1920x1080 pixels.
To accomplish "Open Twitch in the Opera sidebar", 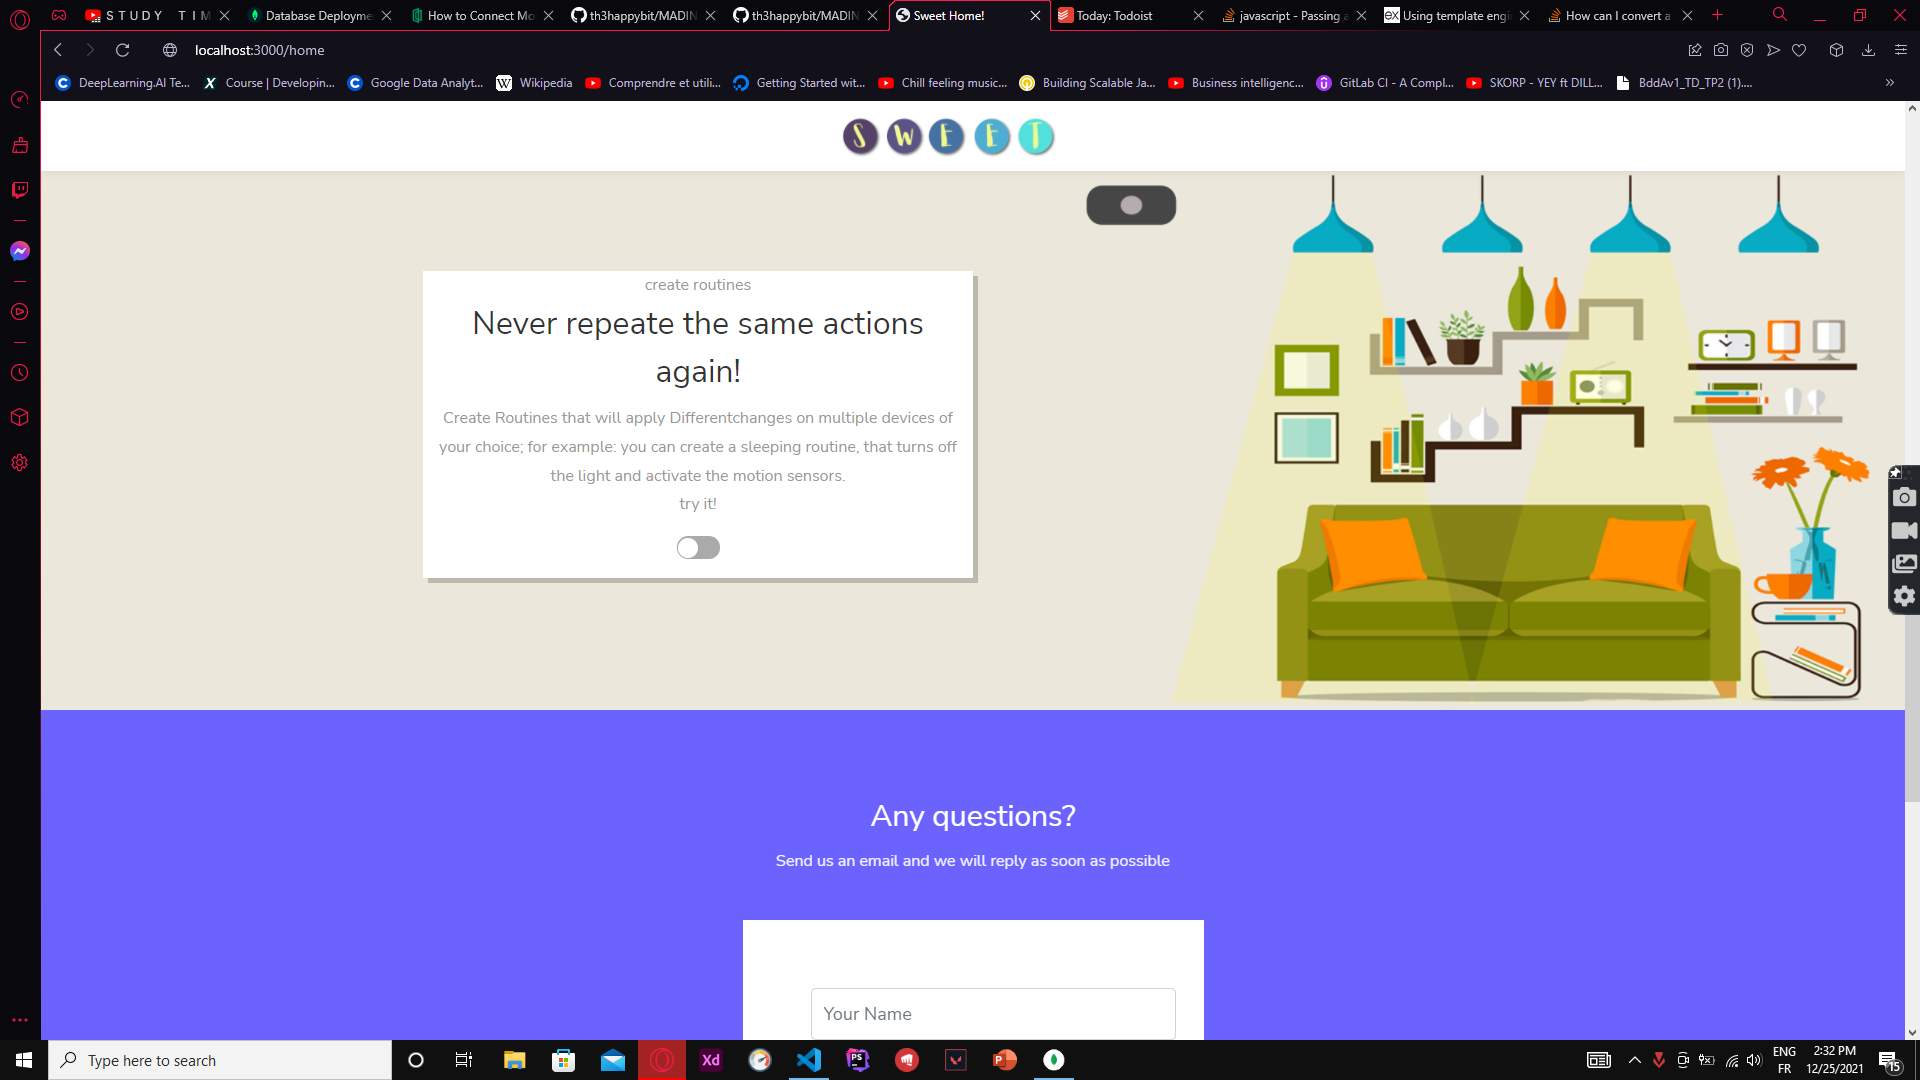I will 20,190.
